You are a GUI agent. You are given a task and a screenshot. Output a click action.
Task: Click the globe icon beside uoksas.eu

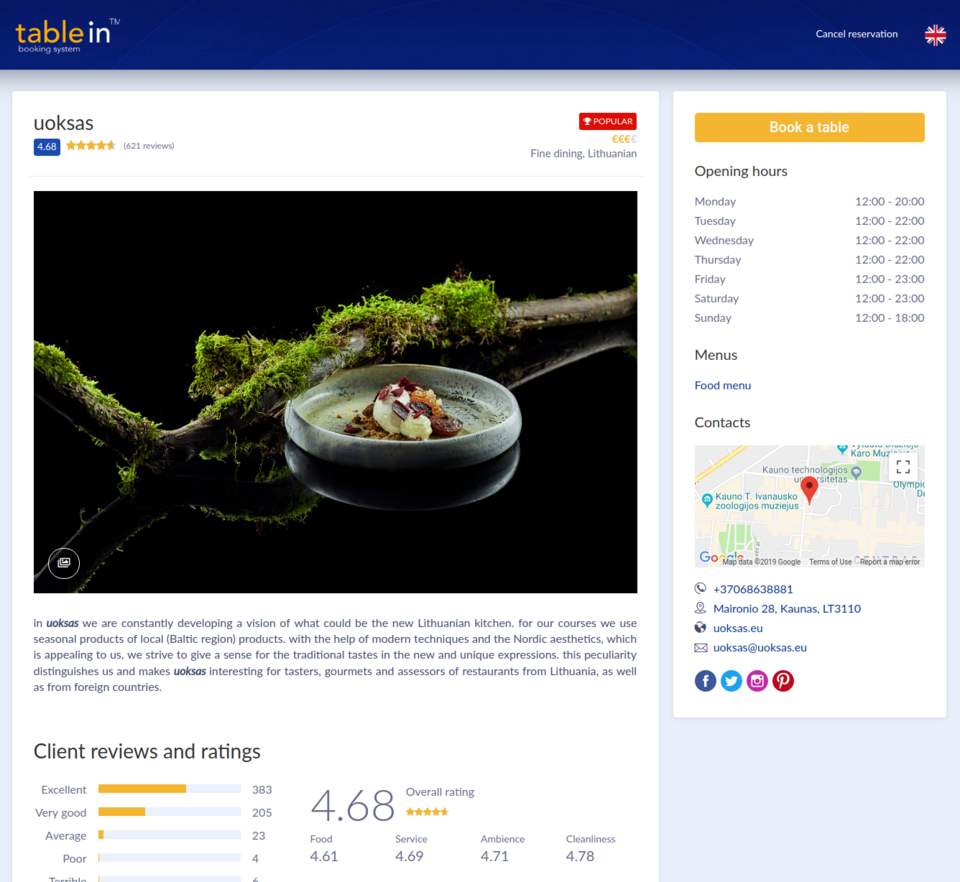(x=700, y=627)
